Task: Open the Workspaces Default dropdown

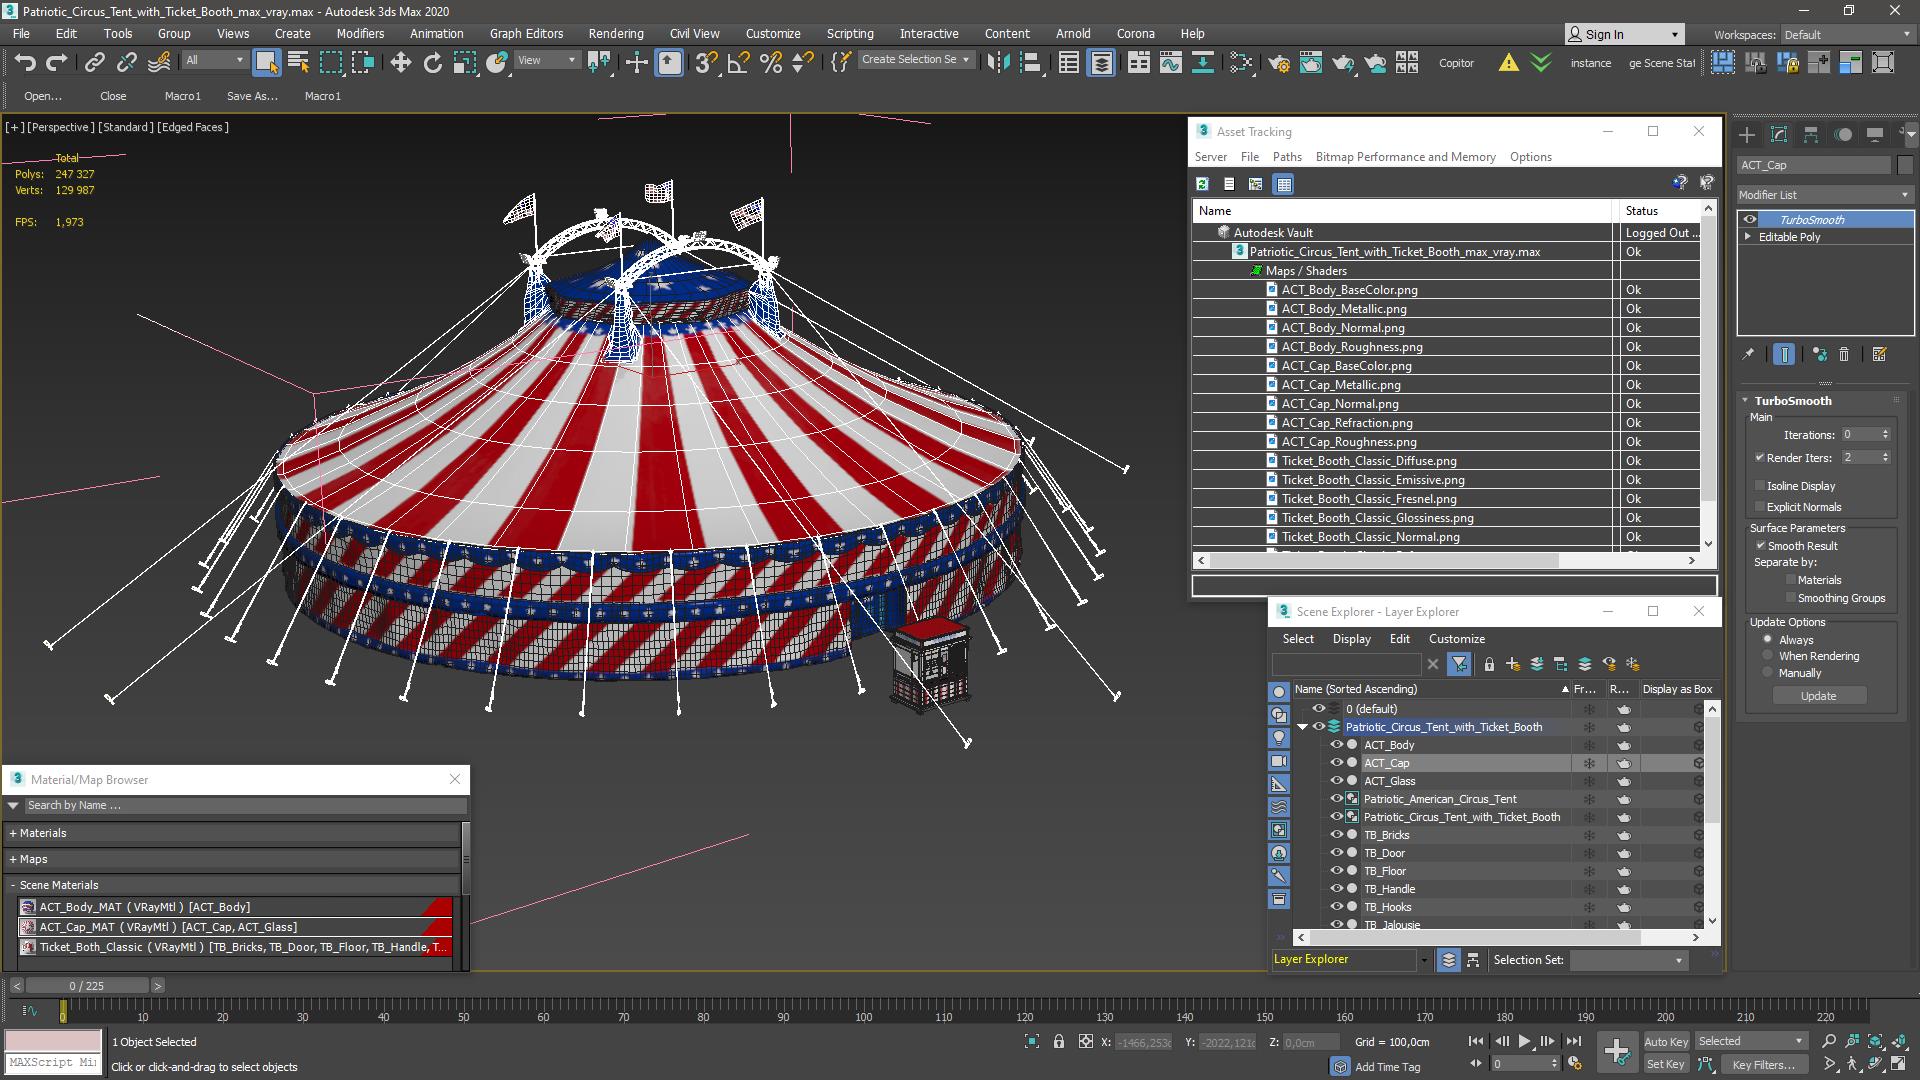Action: pyautogui.click(x=1848, y=35)
